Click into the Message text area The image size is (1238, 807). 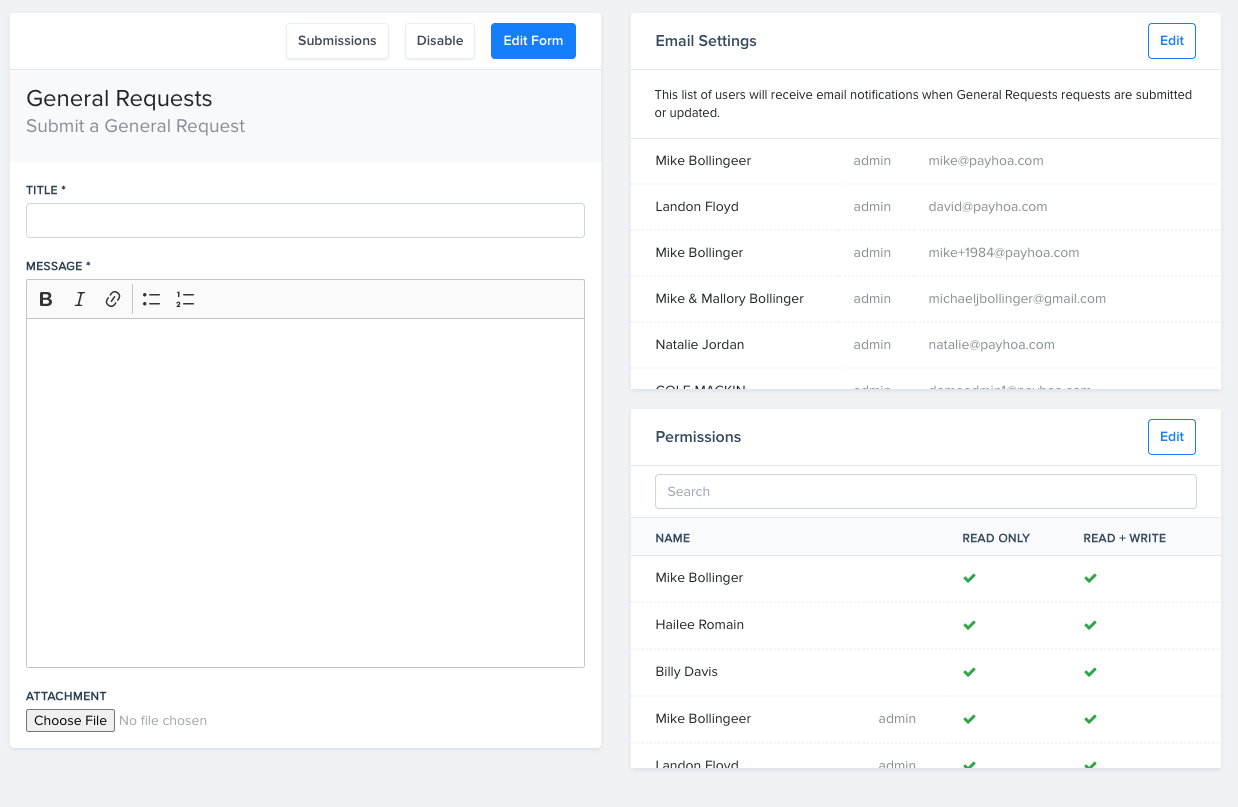tap(305, 493)
